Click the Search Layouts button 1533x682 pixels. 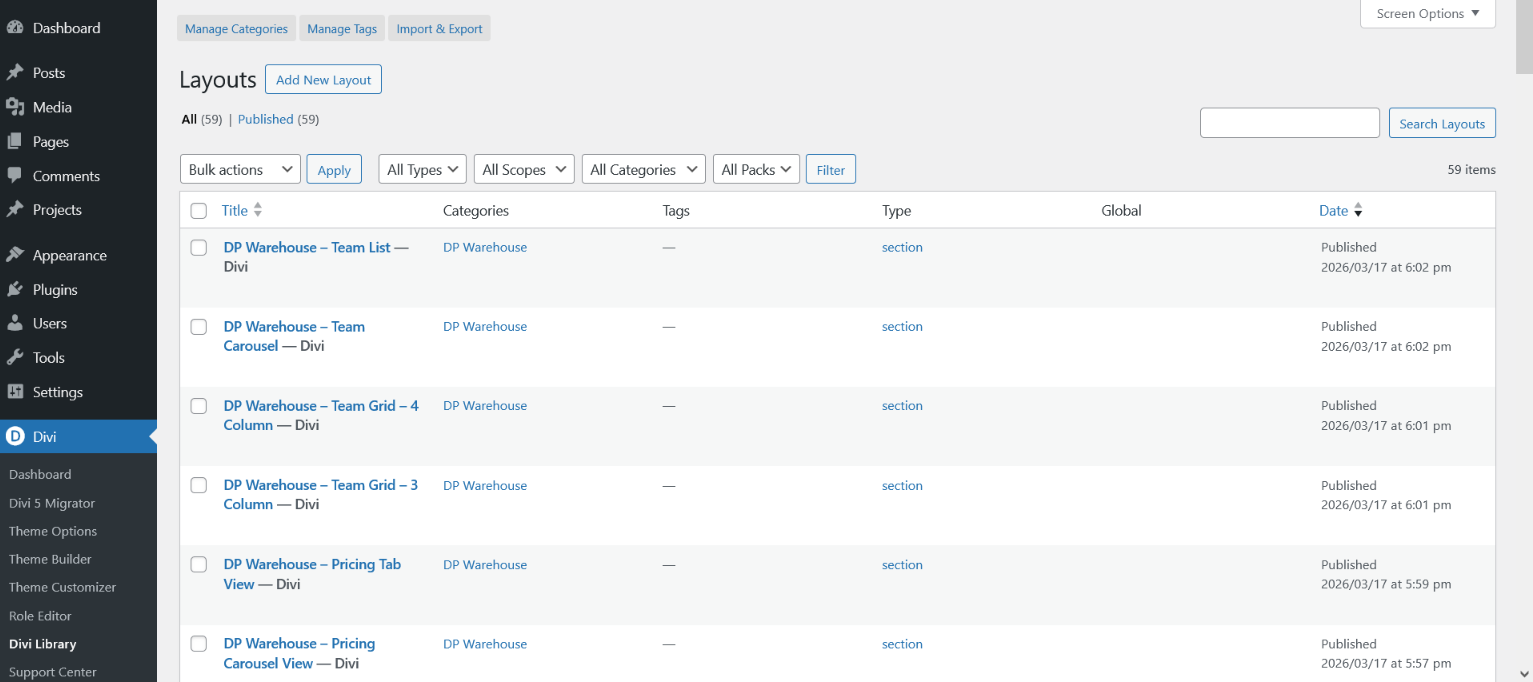tap(1442, 123)
